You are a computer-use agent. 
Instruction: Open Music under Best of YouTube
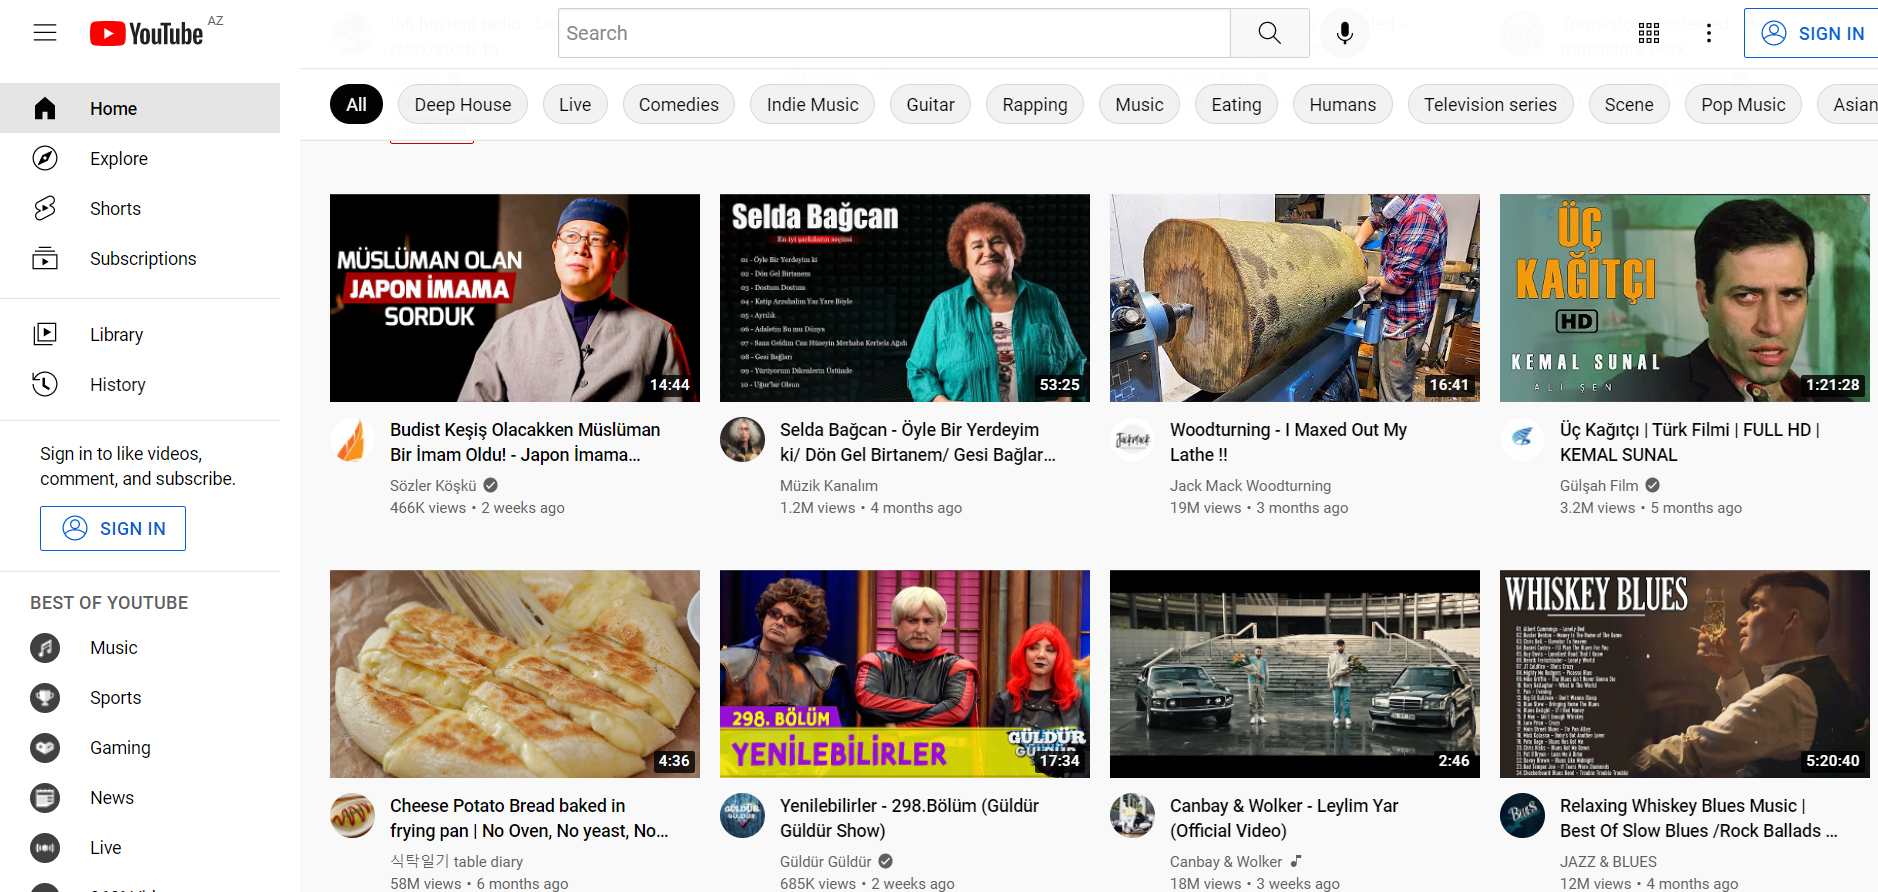point(140,648)
